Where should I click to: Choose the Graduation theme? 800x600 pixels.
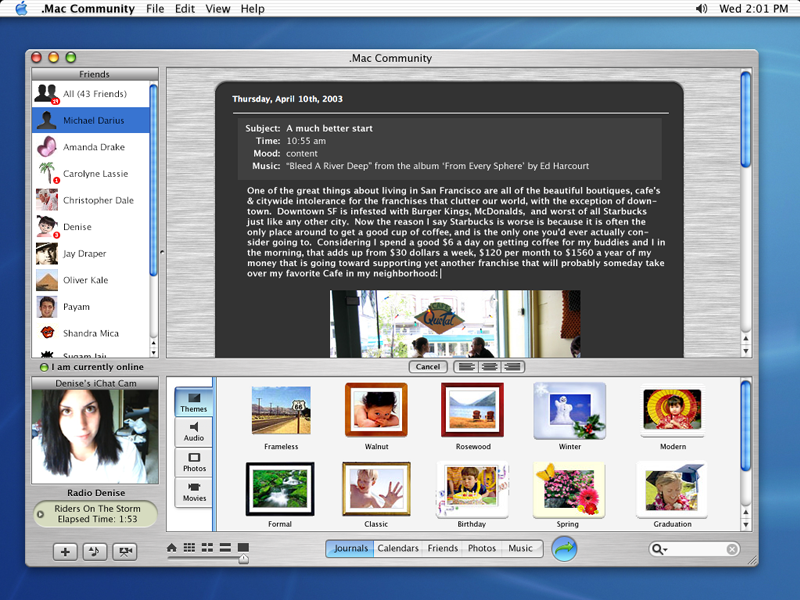click(672, 489)
